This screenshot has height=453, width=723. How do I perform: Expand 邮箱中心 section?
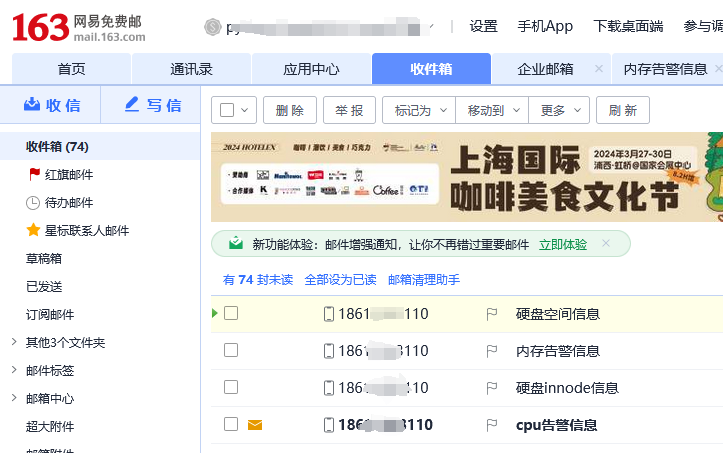pyautogui.click(x=14, y=398)
